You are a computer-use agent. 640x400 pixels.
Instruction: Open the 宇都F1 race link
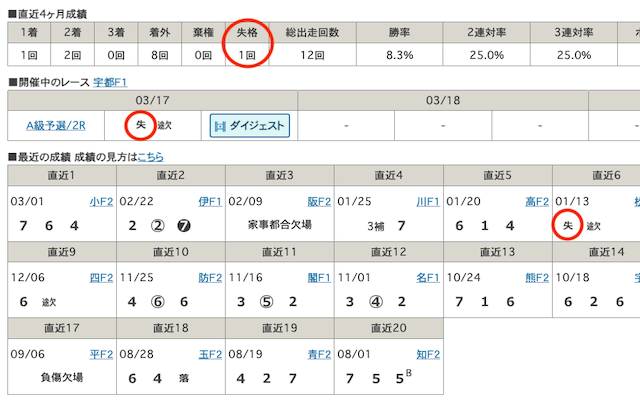coord(110,82)
